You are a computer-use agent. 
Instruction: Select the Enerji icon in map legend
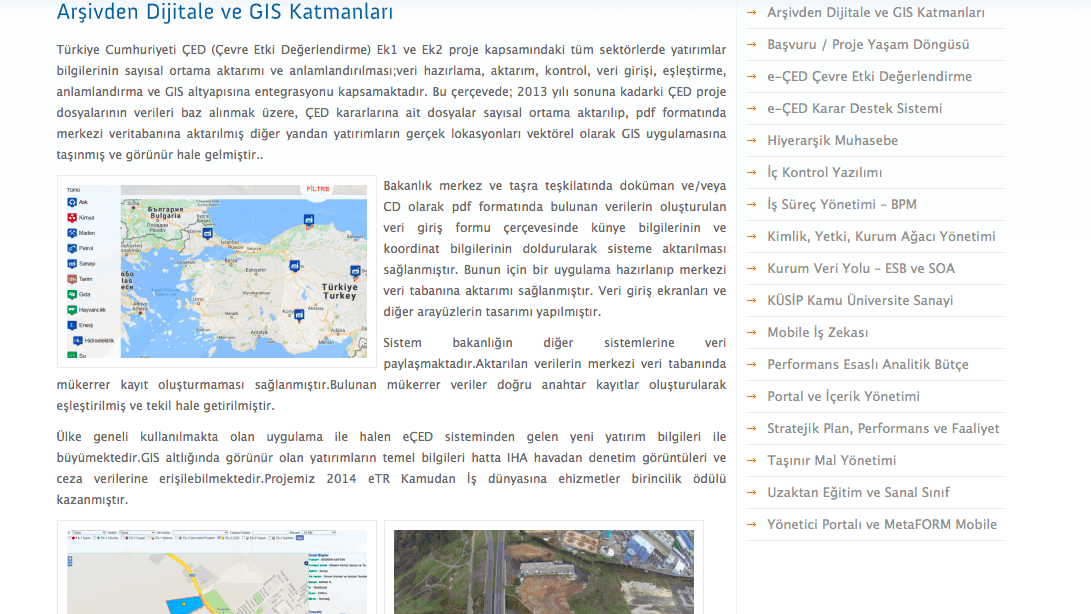pos(71,325)
